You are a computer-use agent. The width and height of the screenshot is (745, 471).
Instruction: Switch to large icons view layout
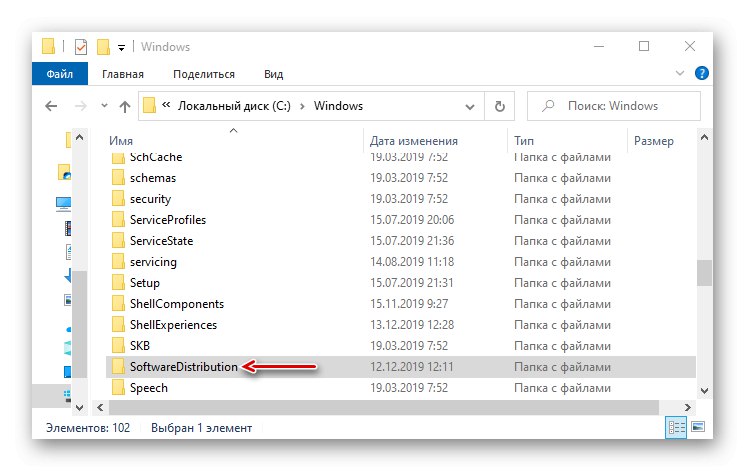click(697, 427)
